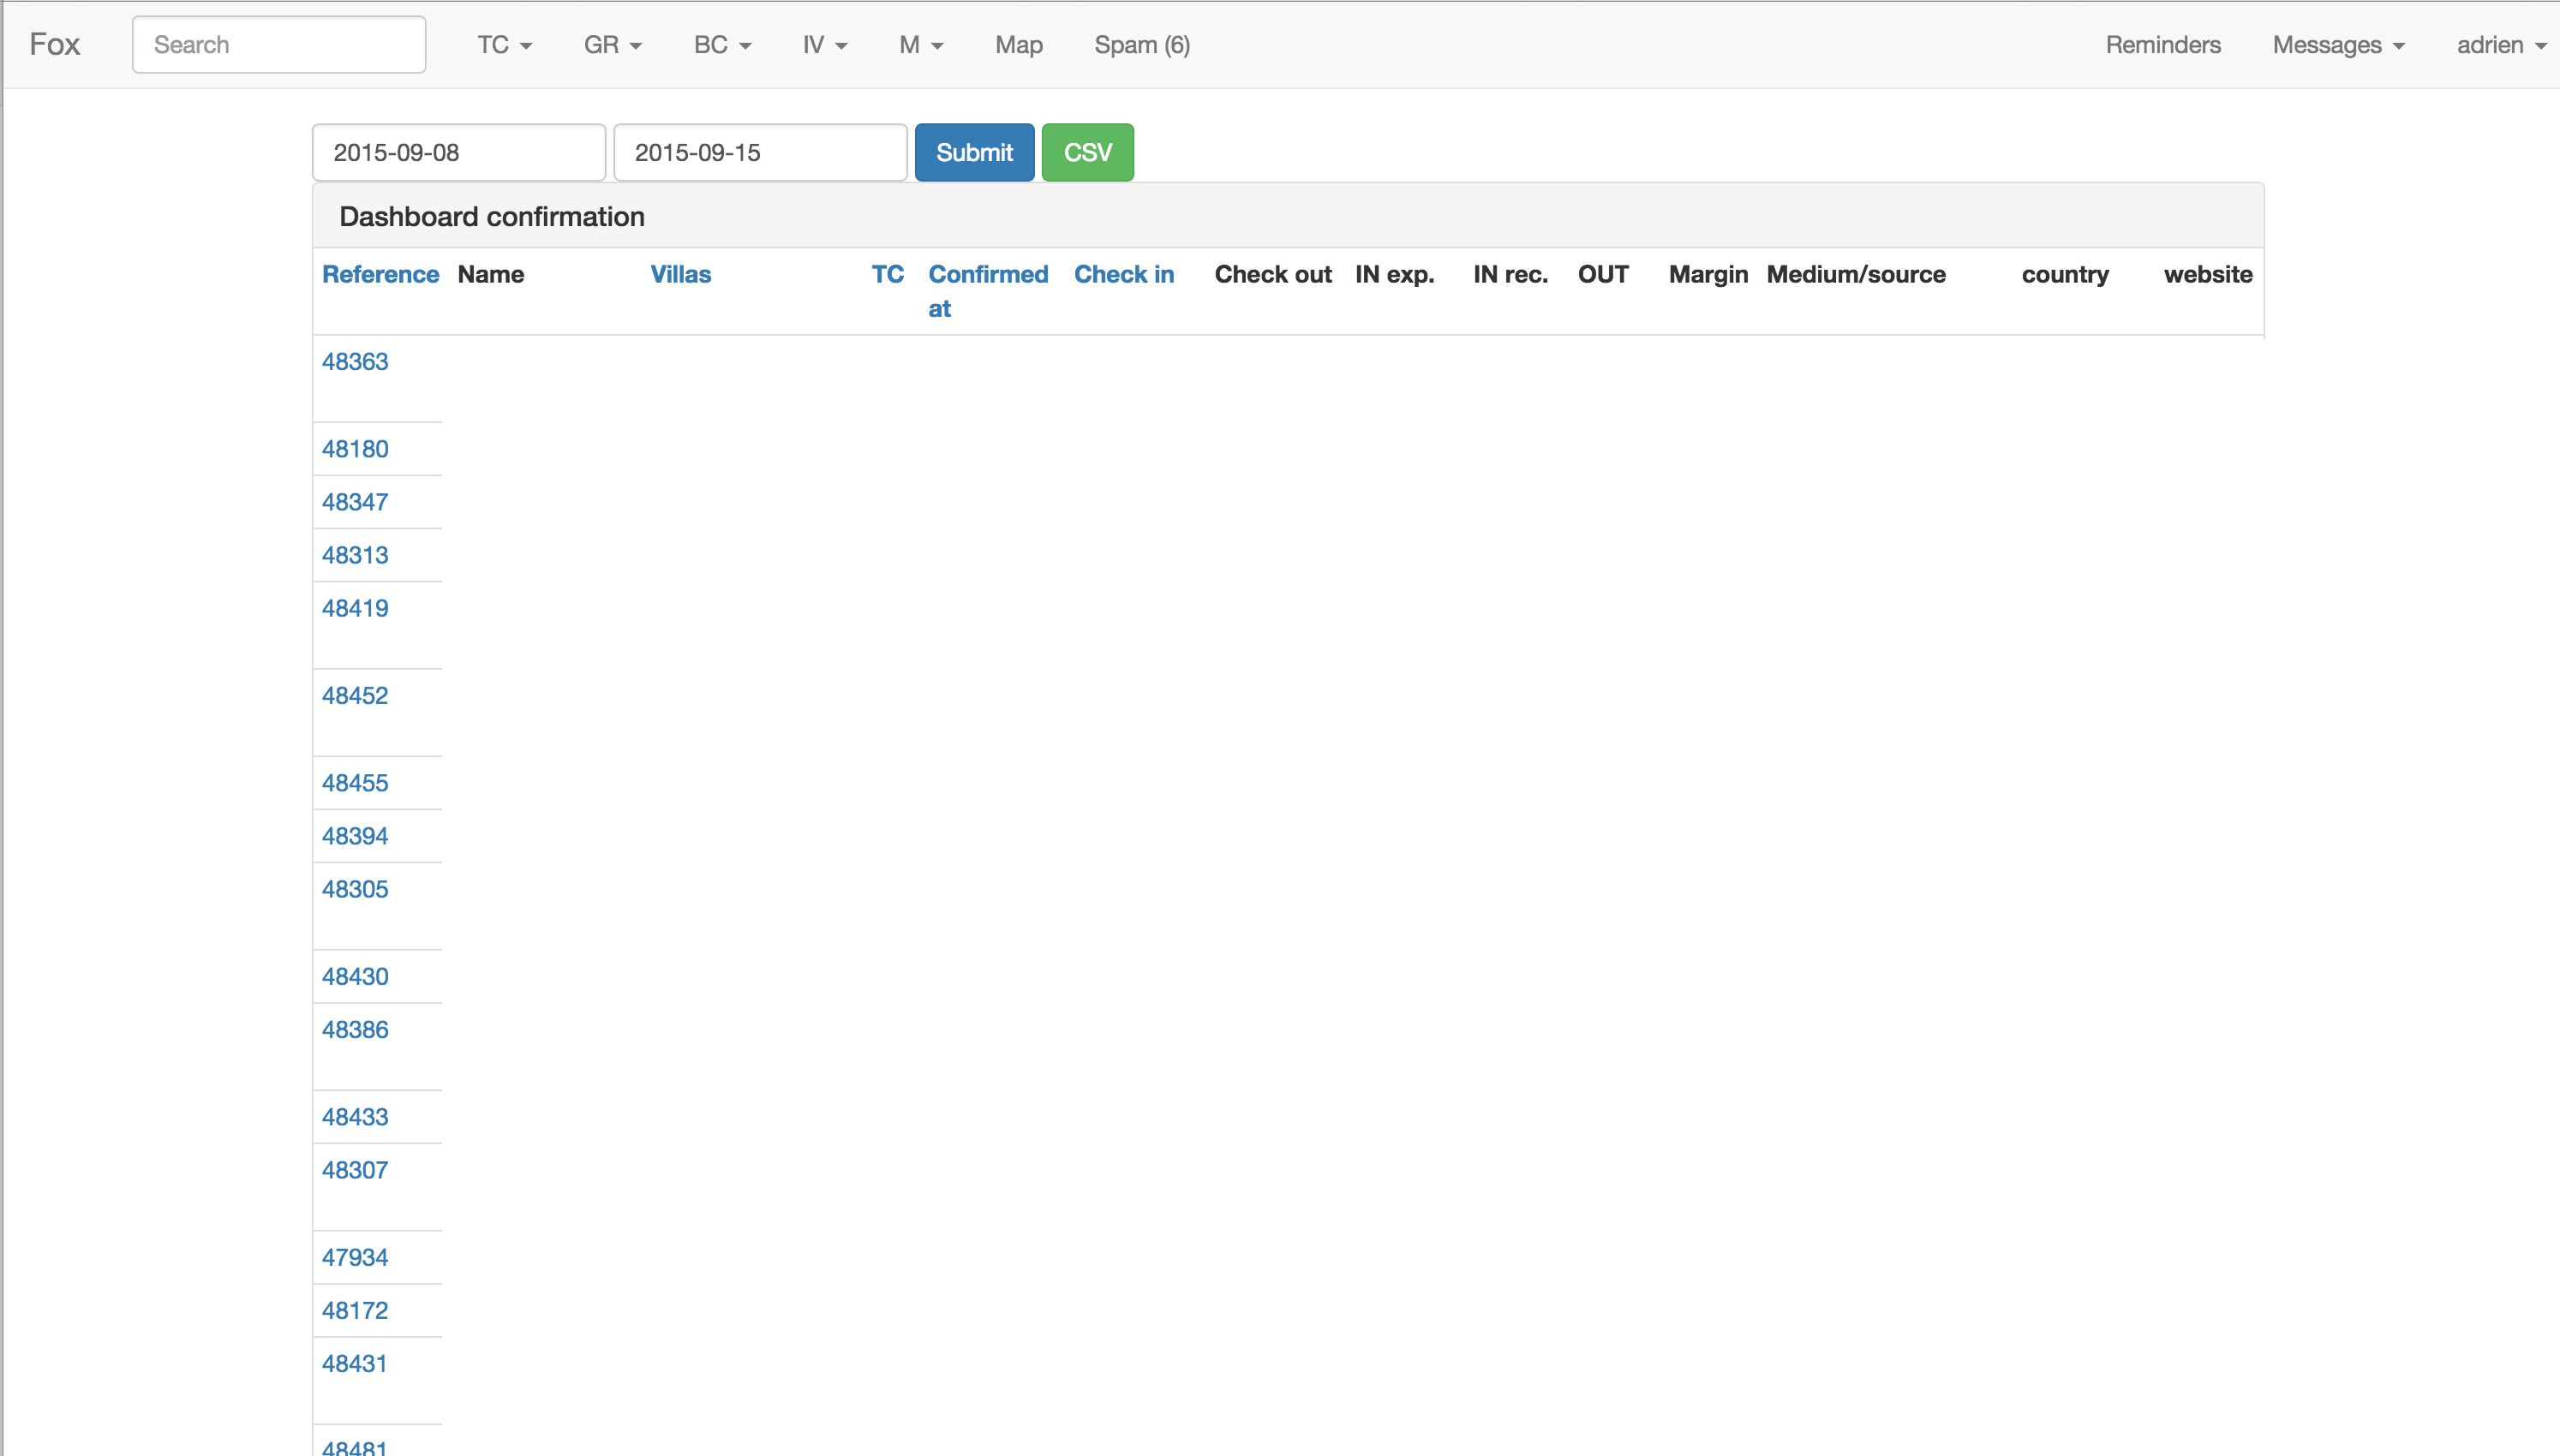This screenshot has width=2560, height=1456.
Task: Open booking reference 48363
Action: [355, 362]
